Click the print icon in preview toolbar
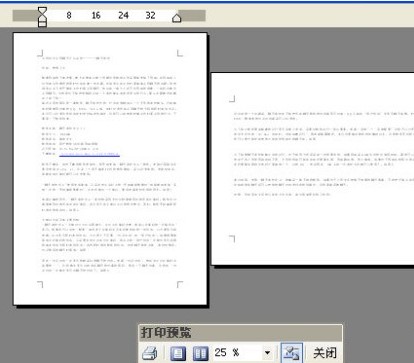 pyautogui.click(x=150, y=353)
